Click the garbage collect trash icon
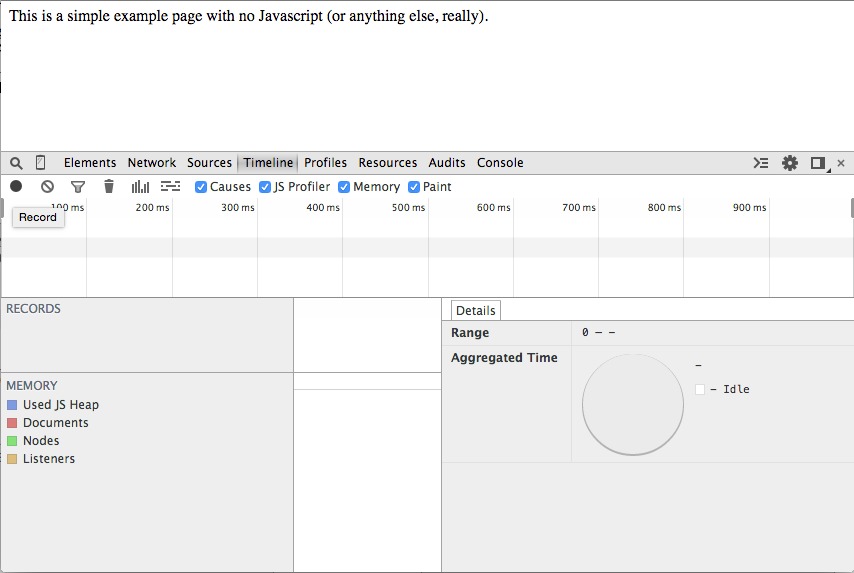Viewport: 854px width, 573px height. 109,186
